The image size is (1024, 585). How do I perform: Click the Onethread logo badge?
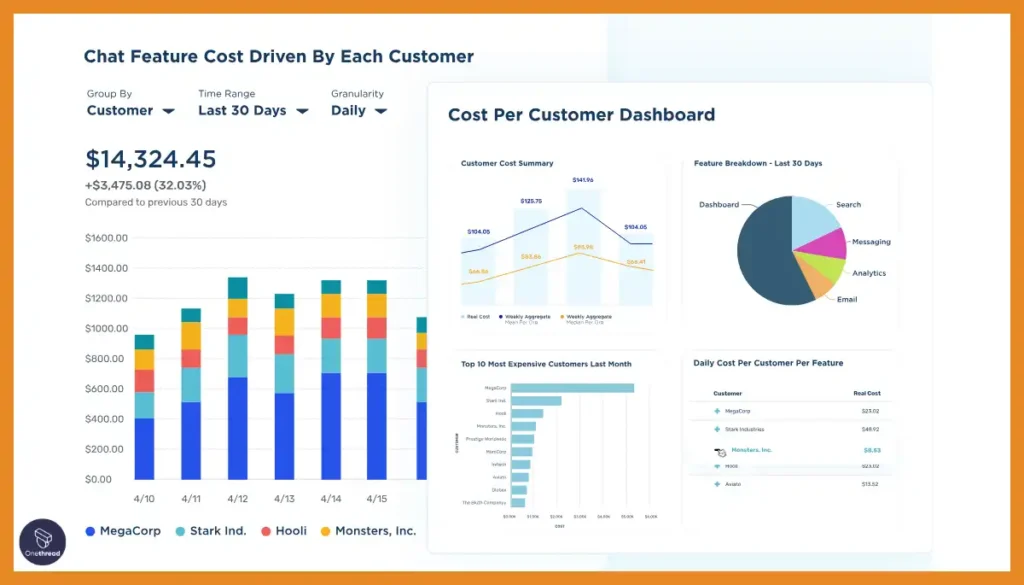[x=42, y=542]
